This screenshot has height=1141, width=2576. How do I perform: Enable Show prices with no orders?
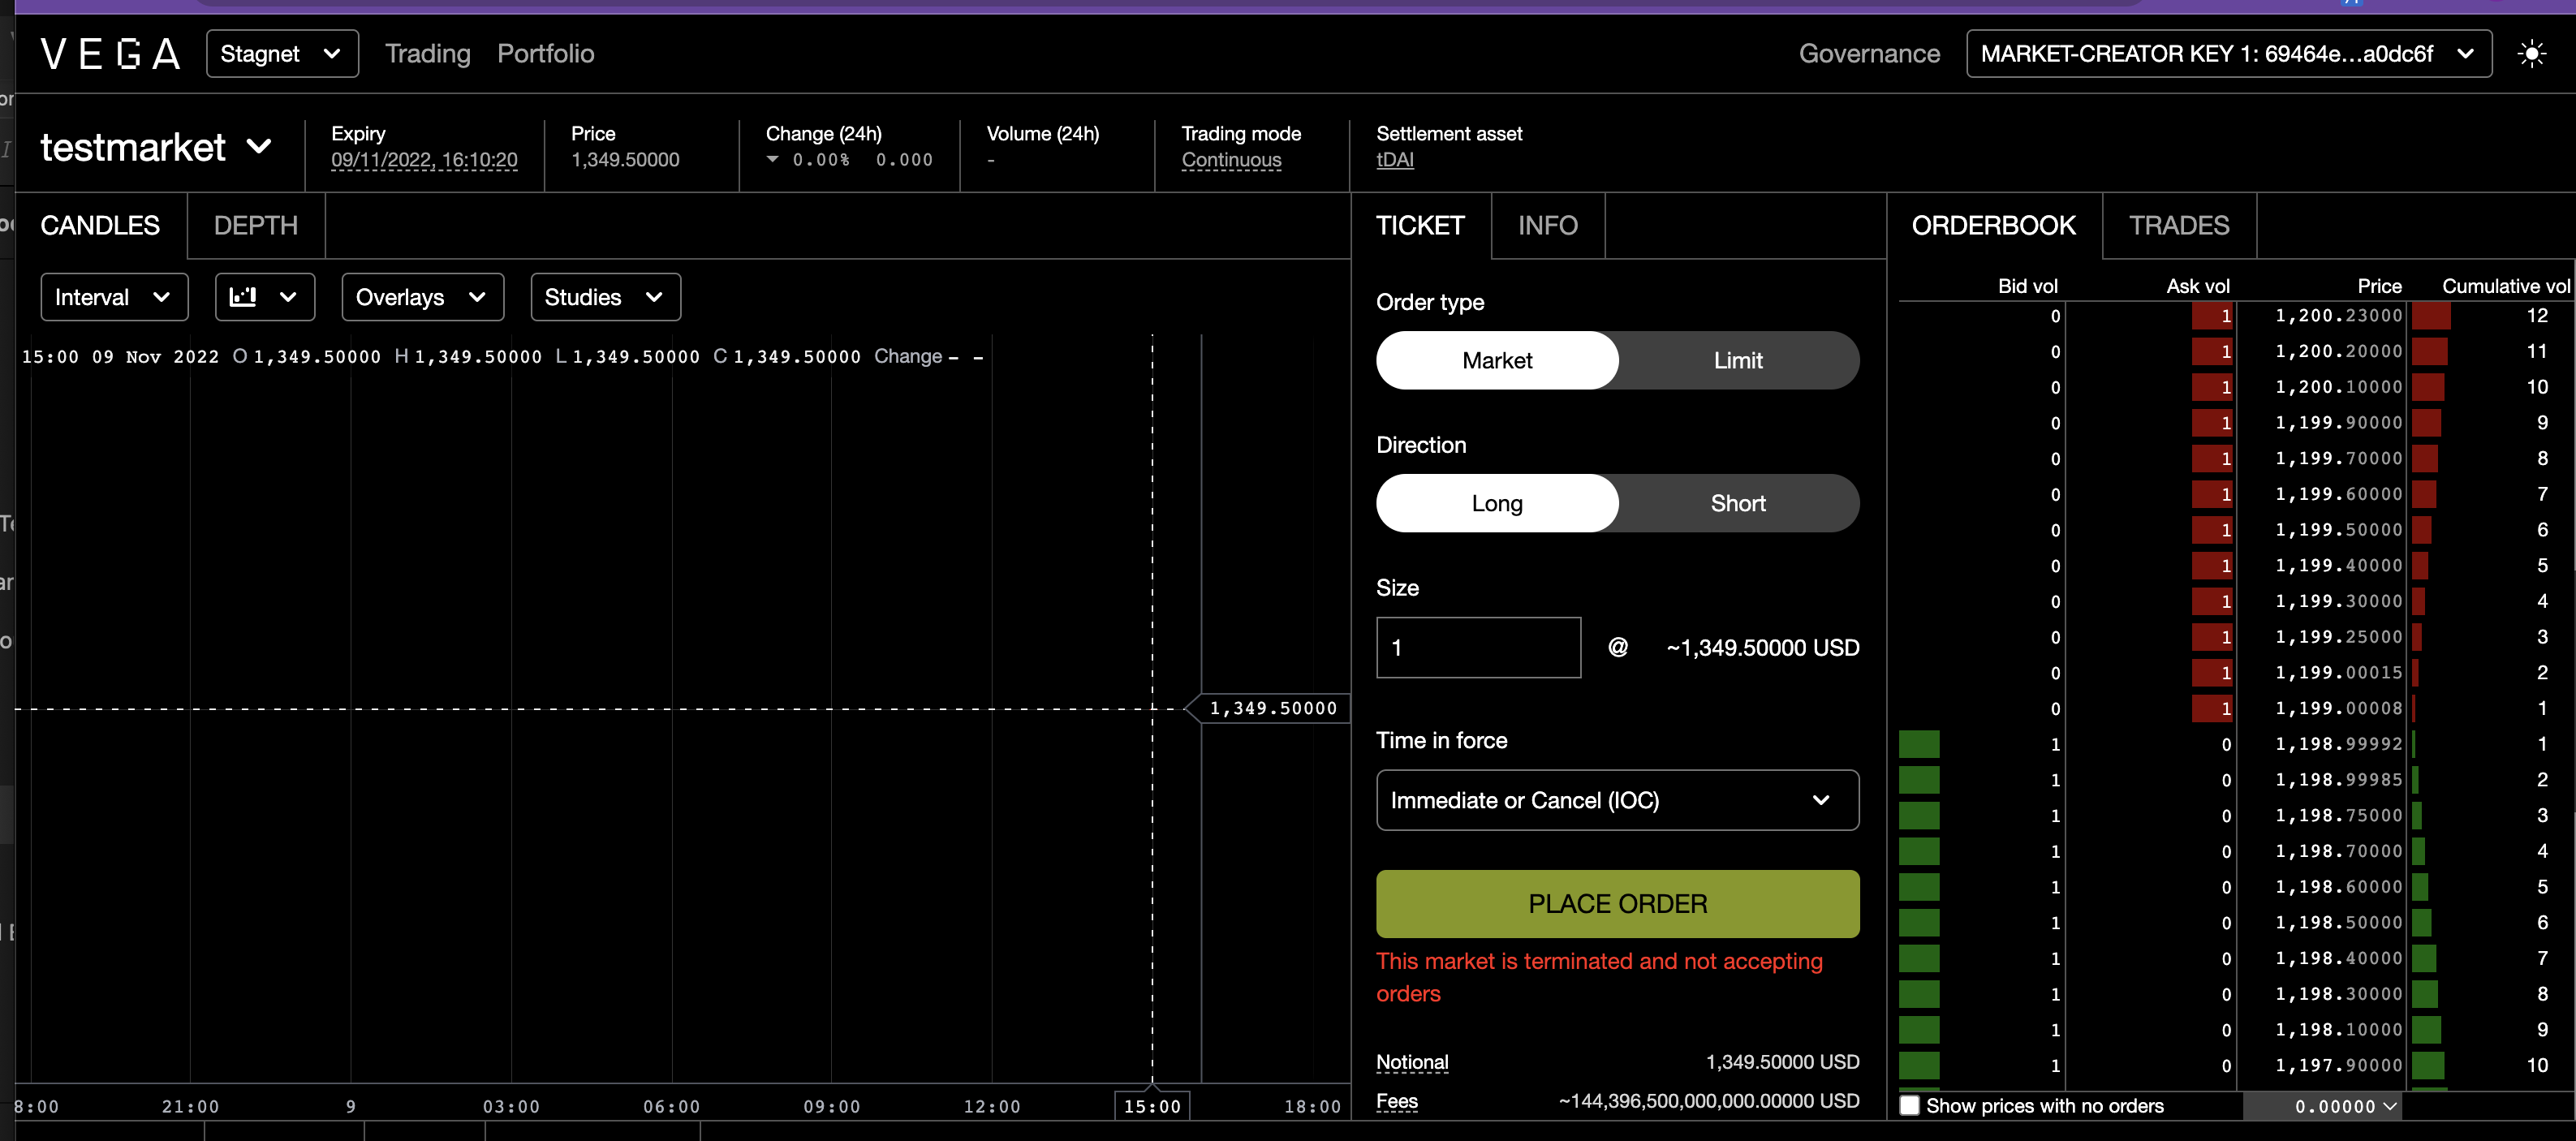[1911, 1106]
